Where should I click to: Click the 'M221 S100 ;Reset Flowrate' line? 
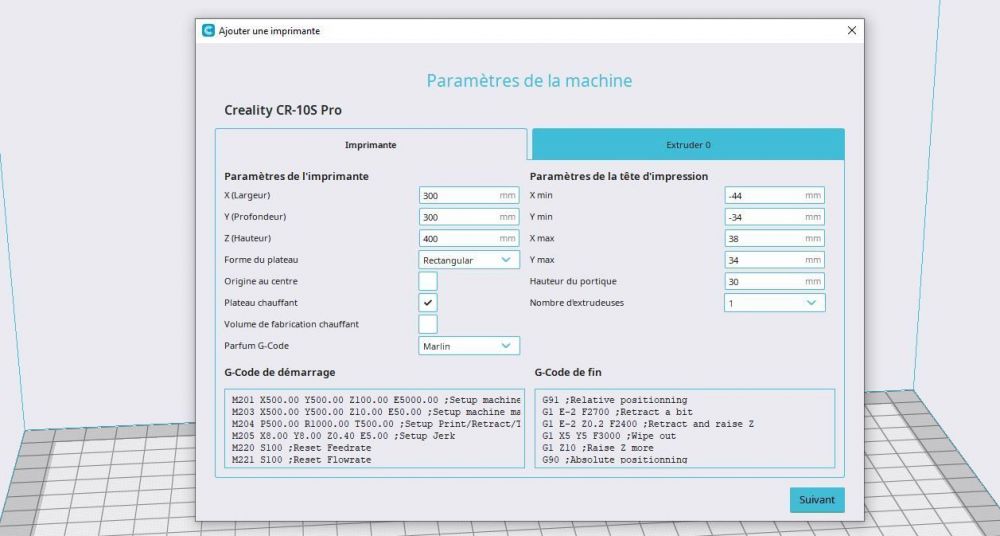(x=301, y=459)
